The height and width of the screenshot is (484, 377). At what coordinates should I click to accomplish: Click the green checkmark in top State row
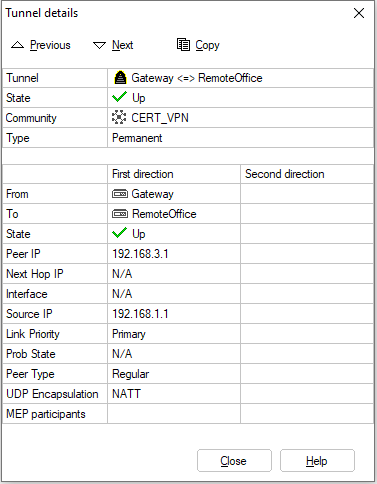tap(119, 97)
